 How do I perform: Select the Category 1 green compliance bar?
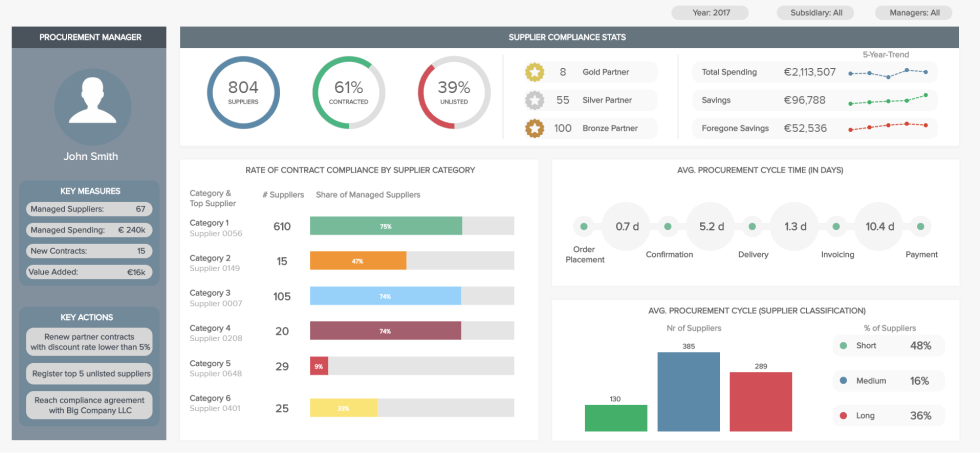386,226
